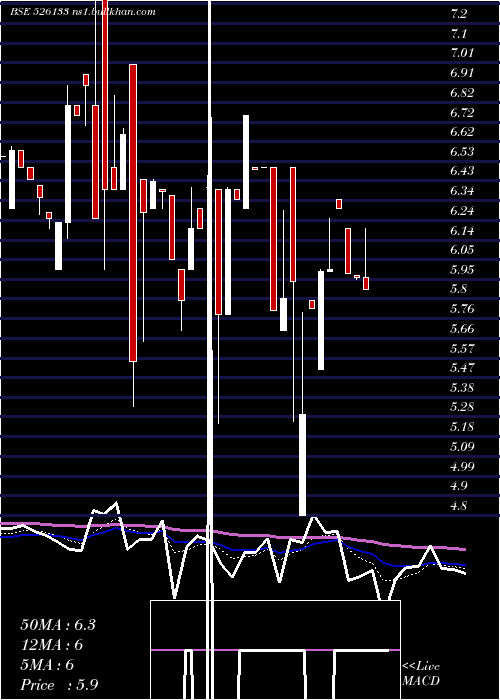The height and width of the screenshot is (700, 500).
Task: Click the MACD histogram panel box
Action: tap(275, 650)
